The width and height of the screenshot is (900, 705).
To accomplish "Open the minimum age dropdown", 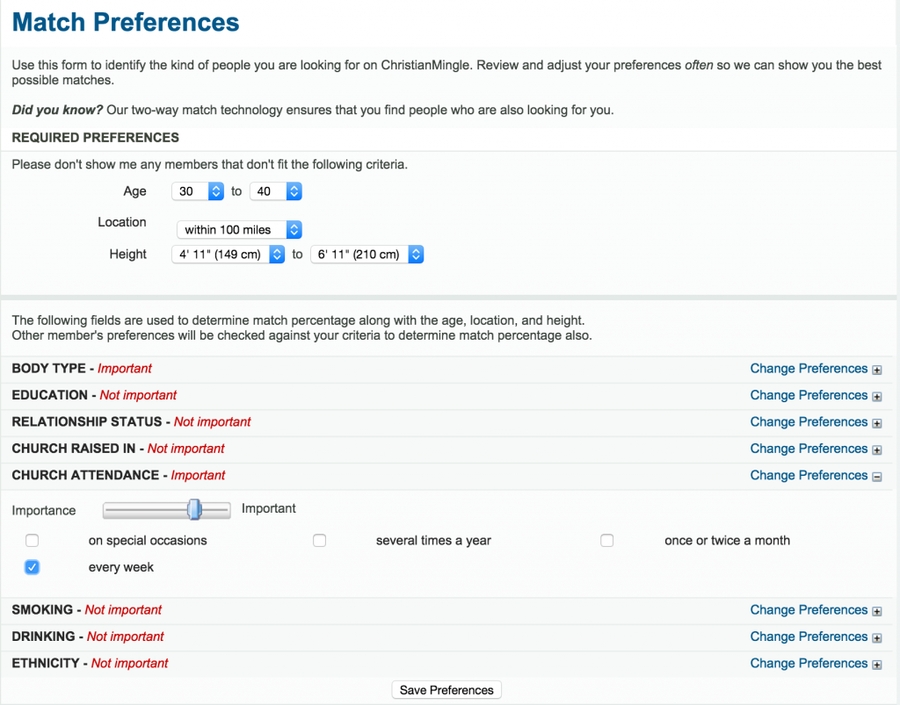I will tap(198, 191).
